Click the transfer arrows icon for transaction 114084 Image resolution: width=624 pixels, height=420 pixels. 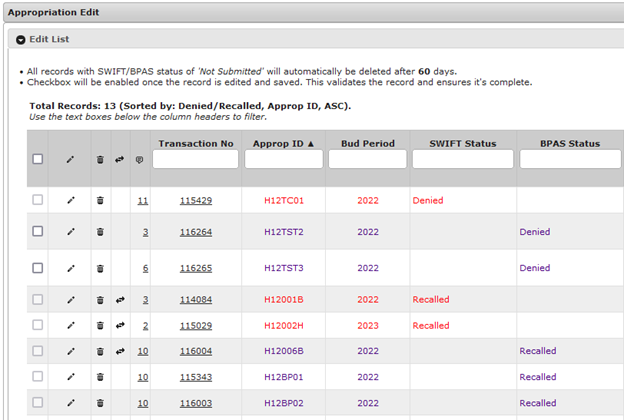[x=120, y=300]
